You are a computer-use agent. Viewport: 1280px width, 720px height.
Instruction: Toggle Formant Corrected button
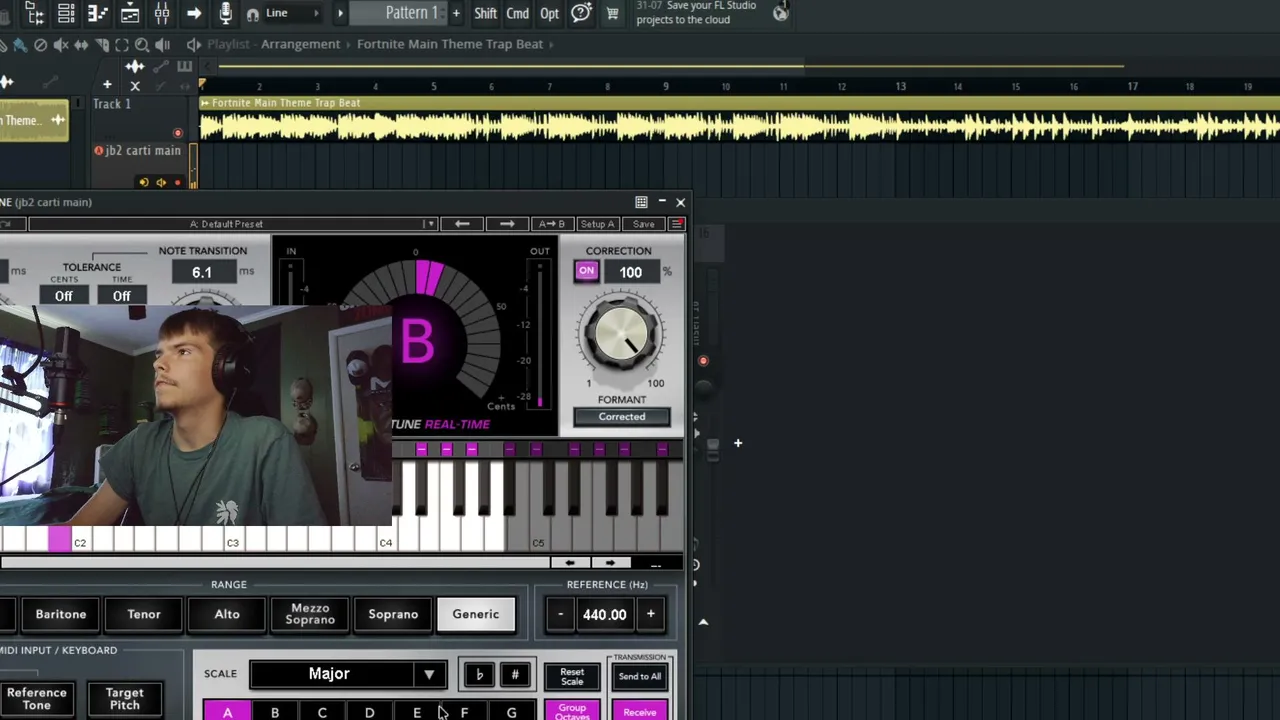(x=622, y=417)
